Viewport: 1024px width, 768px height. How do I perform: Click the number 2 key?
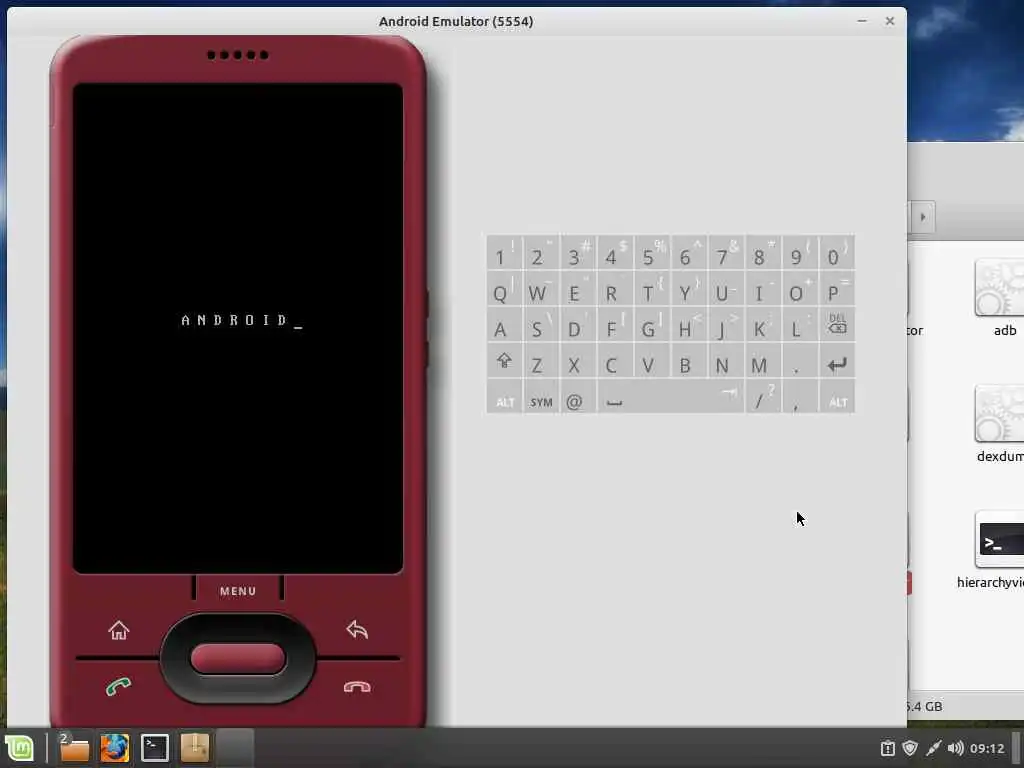[x=541, y=253]
